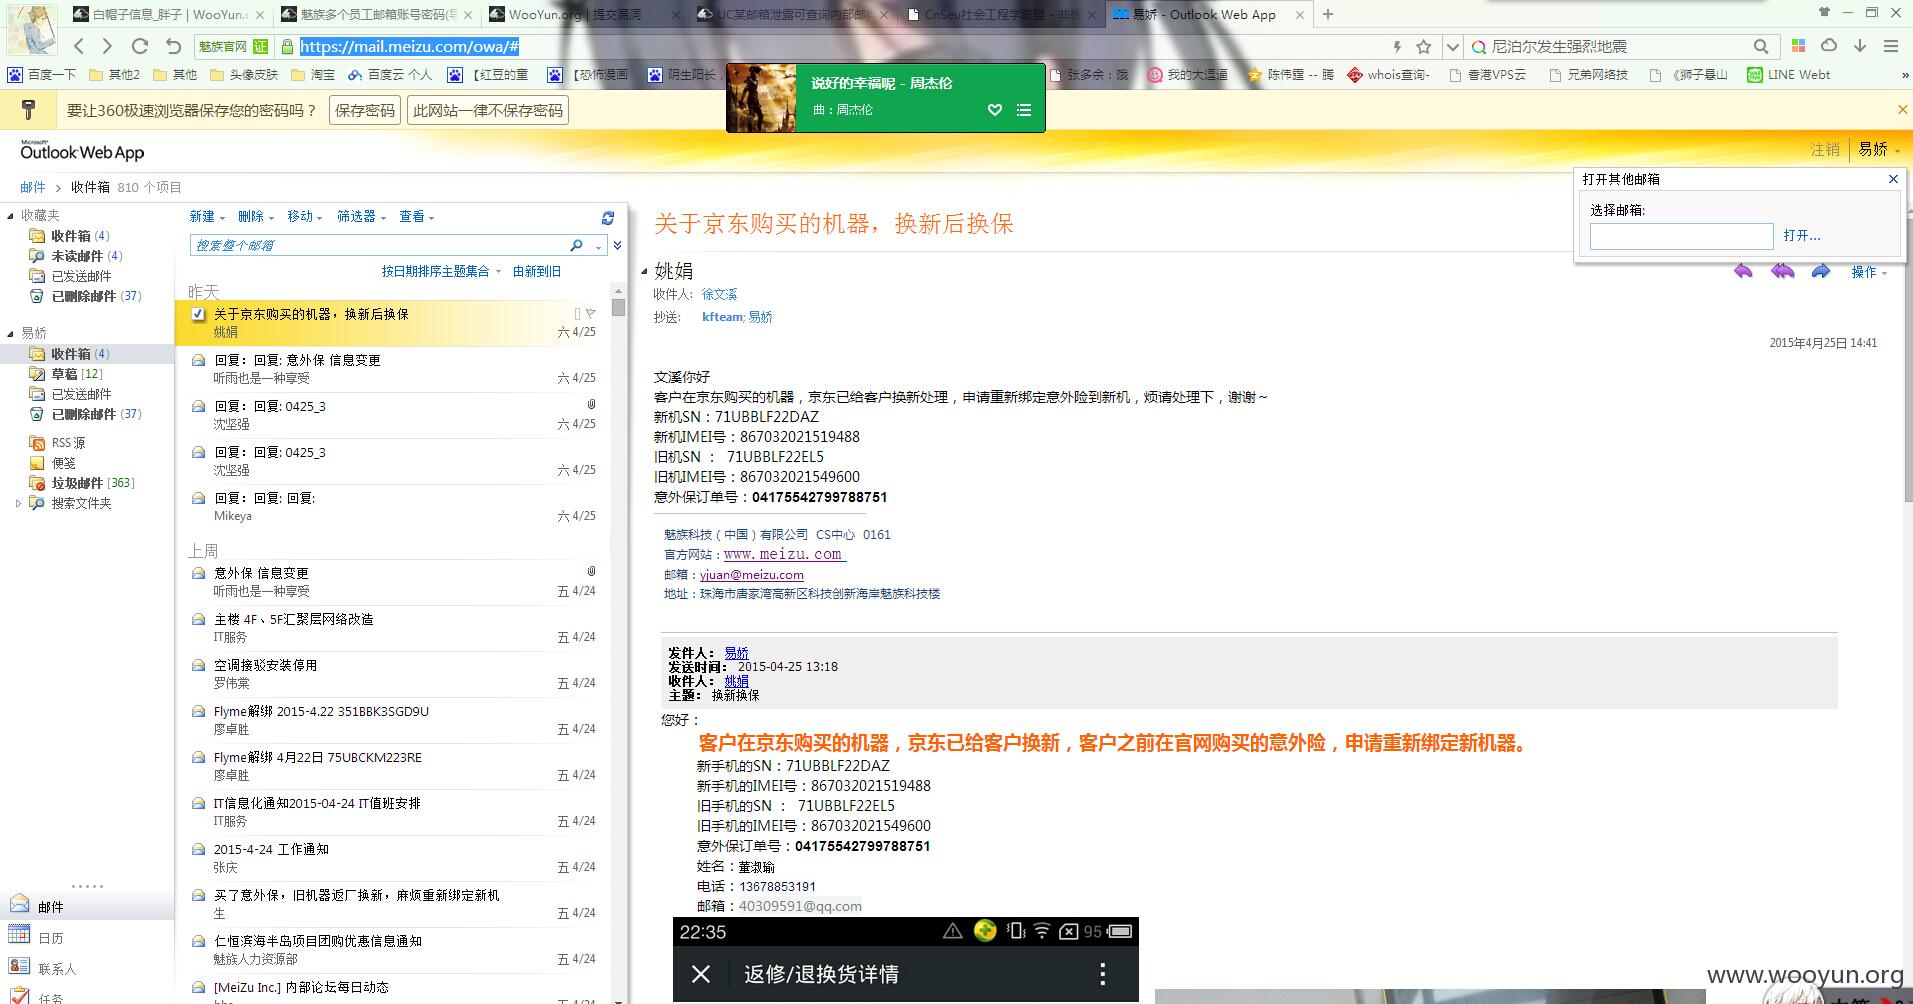
Task: Switch to the 魅族多个员工邮箱账号密码 tab
Action: pyautogui.click(x=377, y=14)
